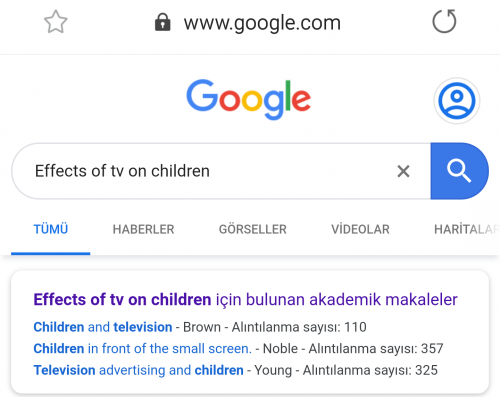Image resolution: width=500 pixels, height=397 pixels.
Task: Click the scholarly articles result card
Action: coord(250,332)
